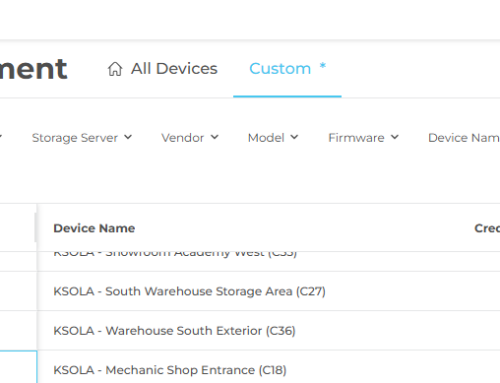Viewport: 500px width, 383px height.
Task: Select KSOLA - Warehouse South Exterior (C36)
Action: pos(174,331)
